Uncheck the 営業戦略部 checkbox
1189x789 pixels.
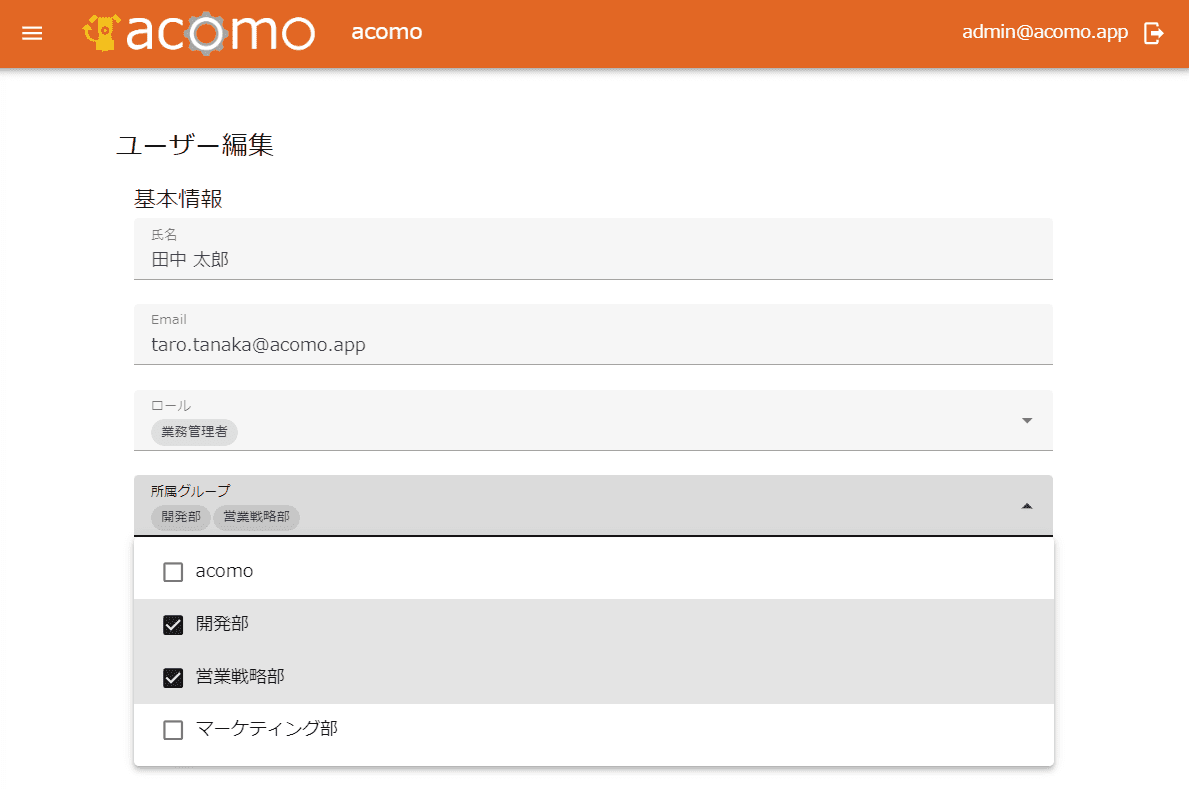point(173,678)
